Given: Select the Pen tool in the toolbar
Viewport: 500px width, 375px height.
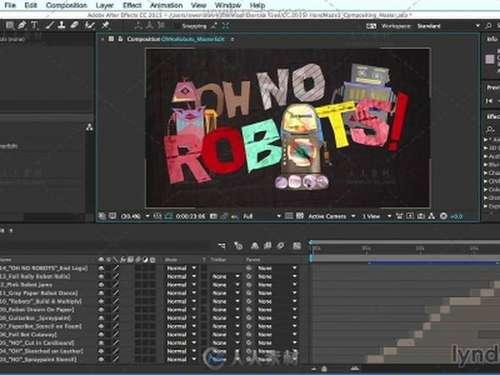Looking at the screenshot, I should (22, 25).
